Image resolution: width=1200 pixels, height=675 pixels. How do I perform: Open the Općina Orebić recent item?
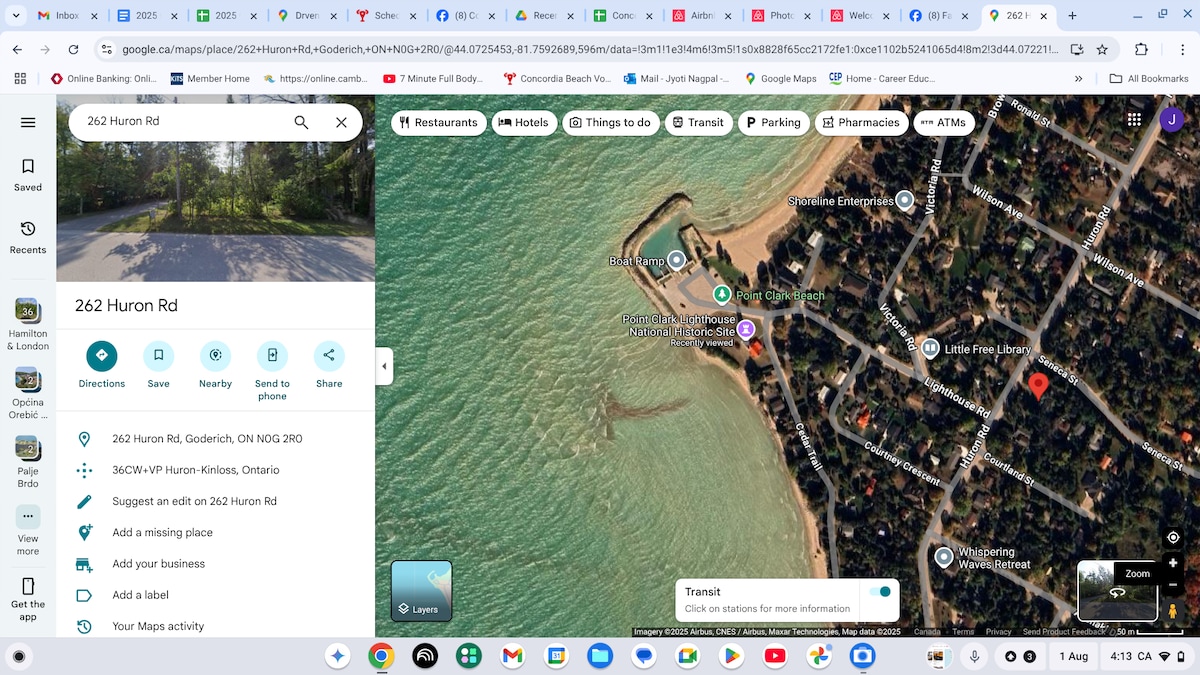click(28, 393)
